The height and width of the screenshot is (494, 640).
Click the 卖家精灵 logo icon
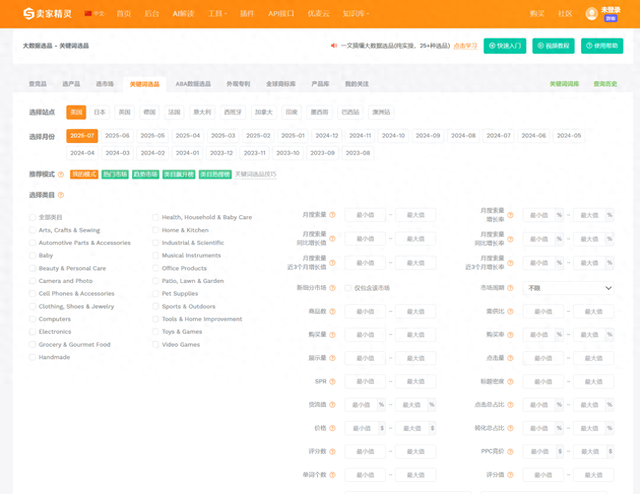pyautogui.click(x=29, y=13)
